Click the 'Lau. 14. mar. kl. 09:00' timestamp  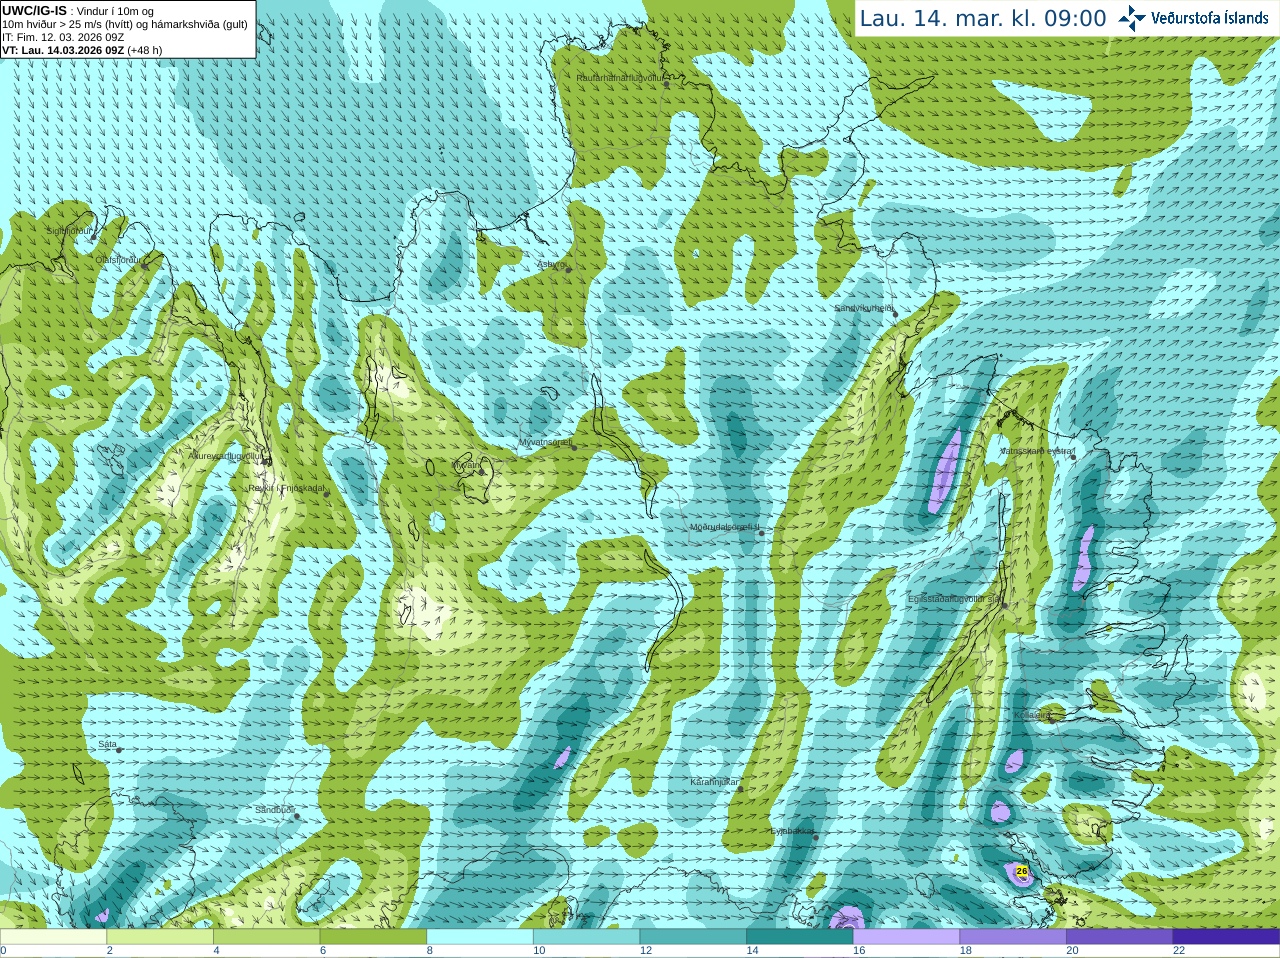(x=983, y=18)
